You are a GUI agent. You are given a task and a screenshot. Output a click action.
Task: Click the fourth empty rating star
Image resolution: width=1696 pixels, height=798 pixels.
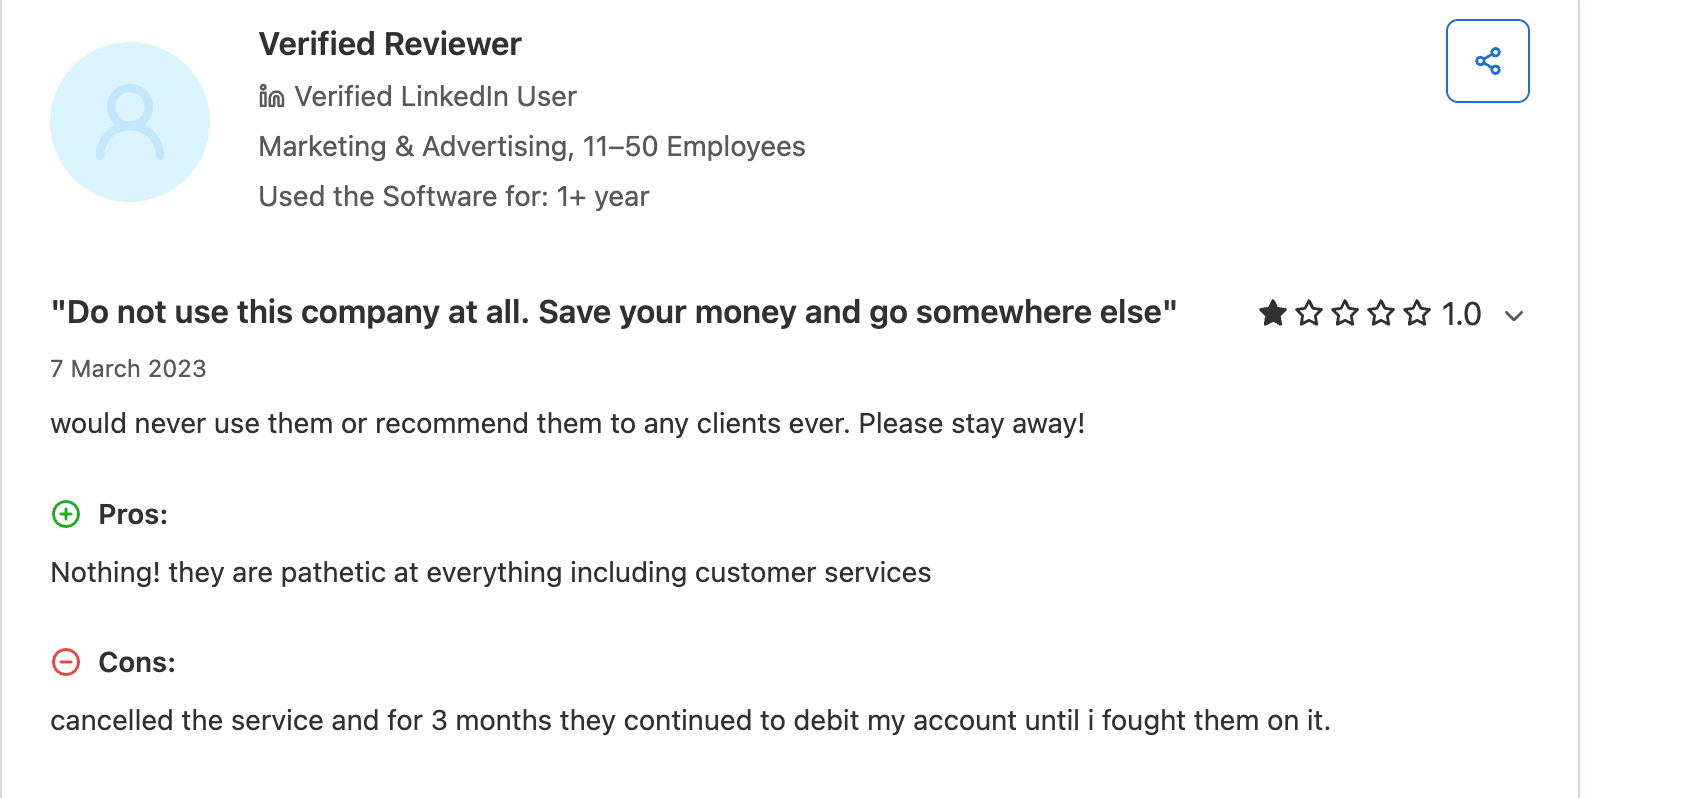tap(1381, 314)
